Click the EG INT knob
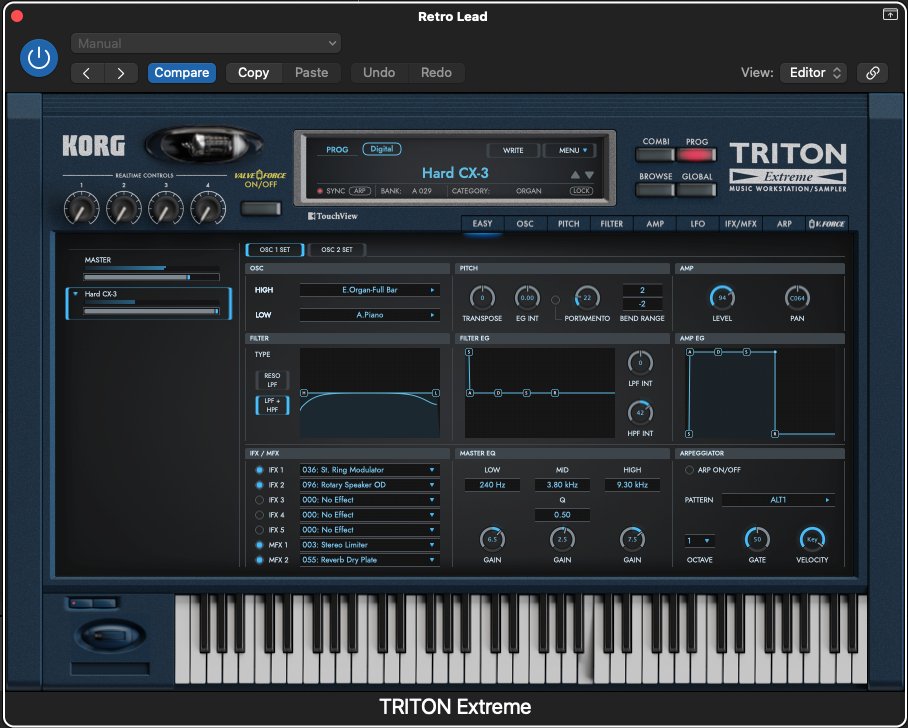The height and width of the screenshot is (728, 908). [x=527, y=298]
